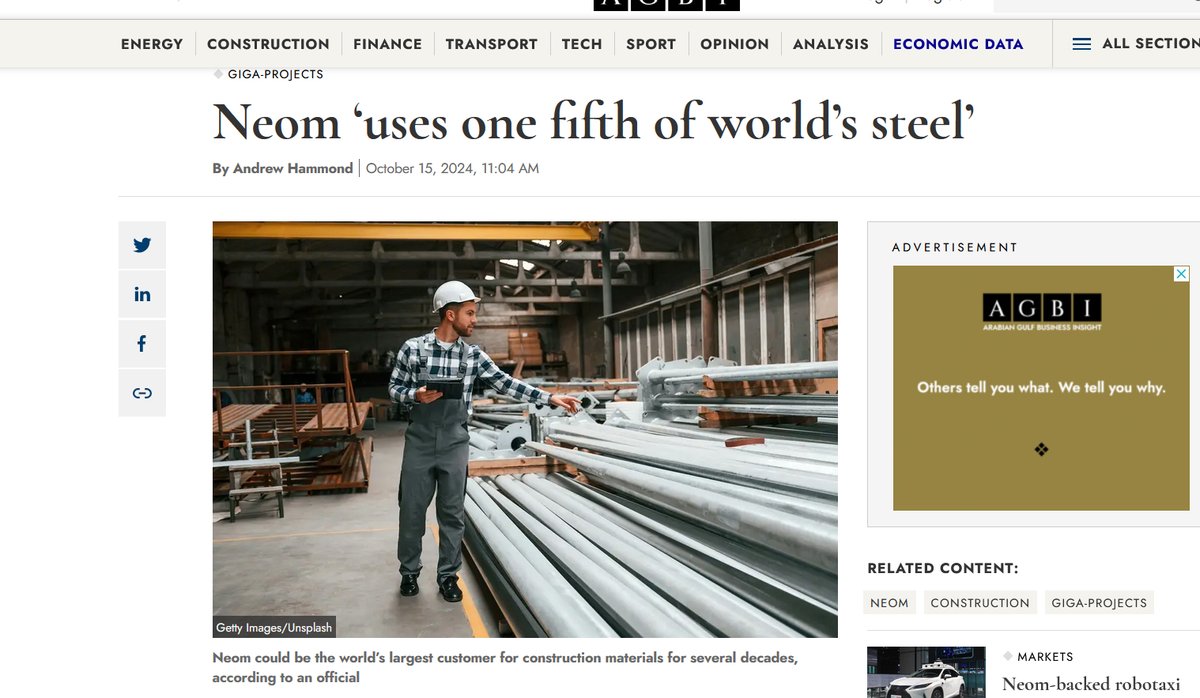Close the AGBI advertisement

(x=1181, y=274)
